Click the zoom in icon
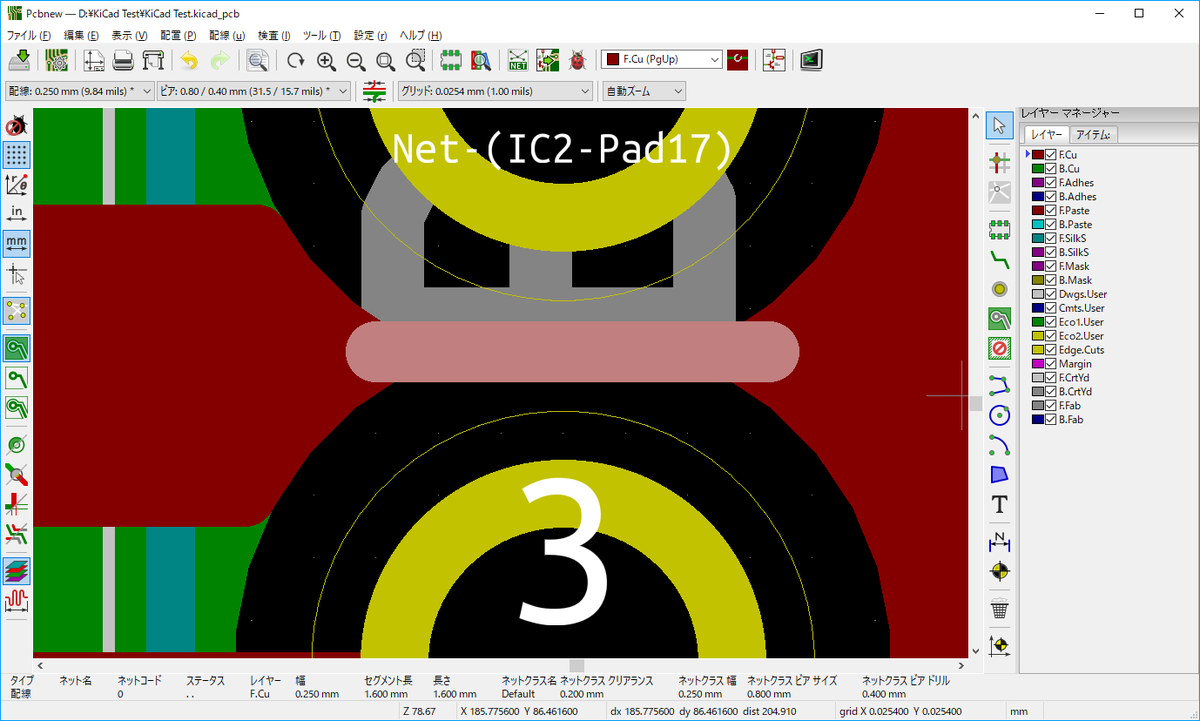 click(x=326, y=60)
